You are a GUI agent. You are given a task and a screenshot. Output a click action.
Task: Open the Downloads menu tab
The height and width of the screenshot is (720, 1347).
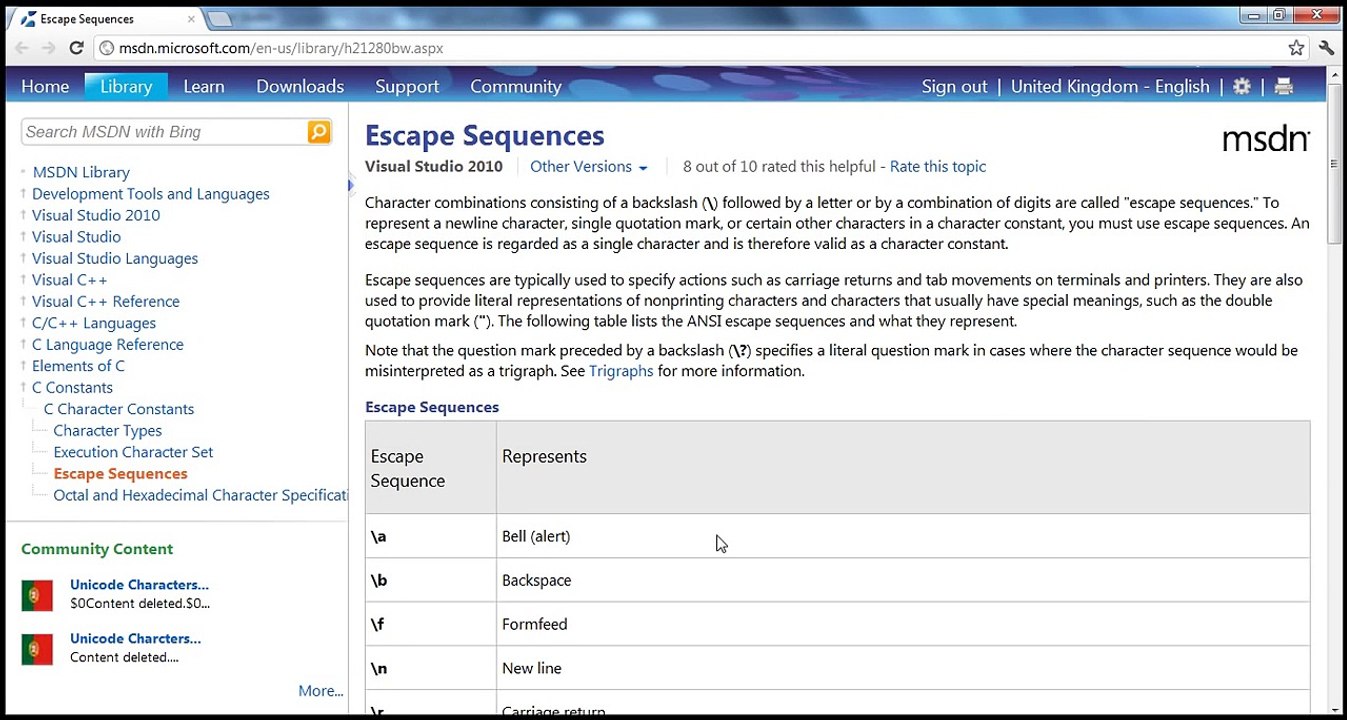300,86
